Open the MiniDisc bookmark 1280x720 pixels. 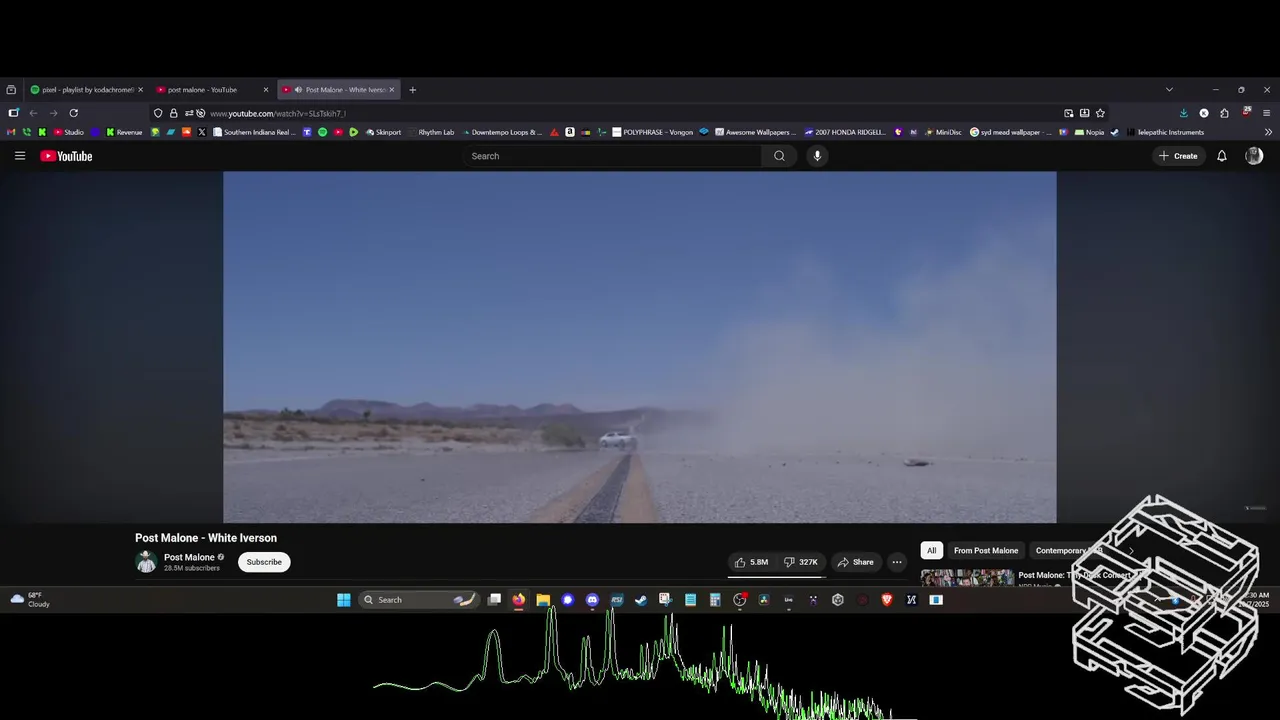tap(942, 132)
